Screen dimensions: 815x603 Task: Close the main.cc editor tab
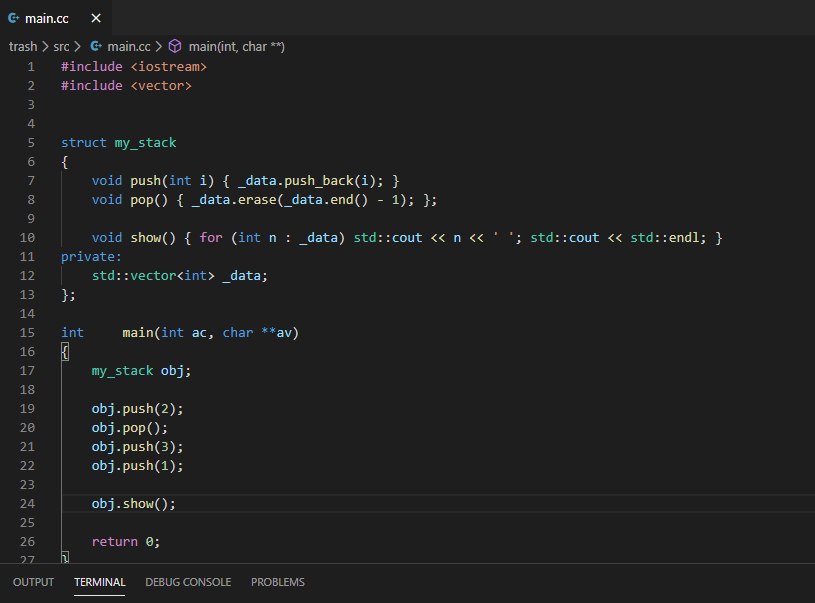(96, 18)
